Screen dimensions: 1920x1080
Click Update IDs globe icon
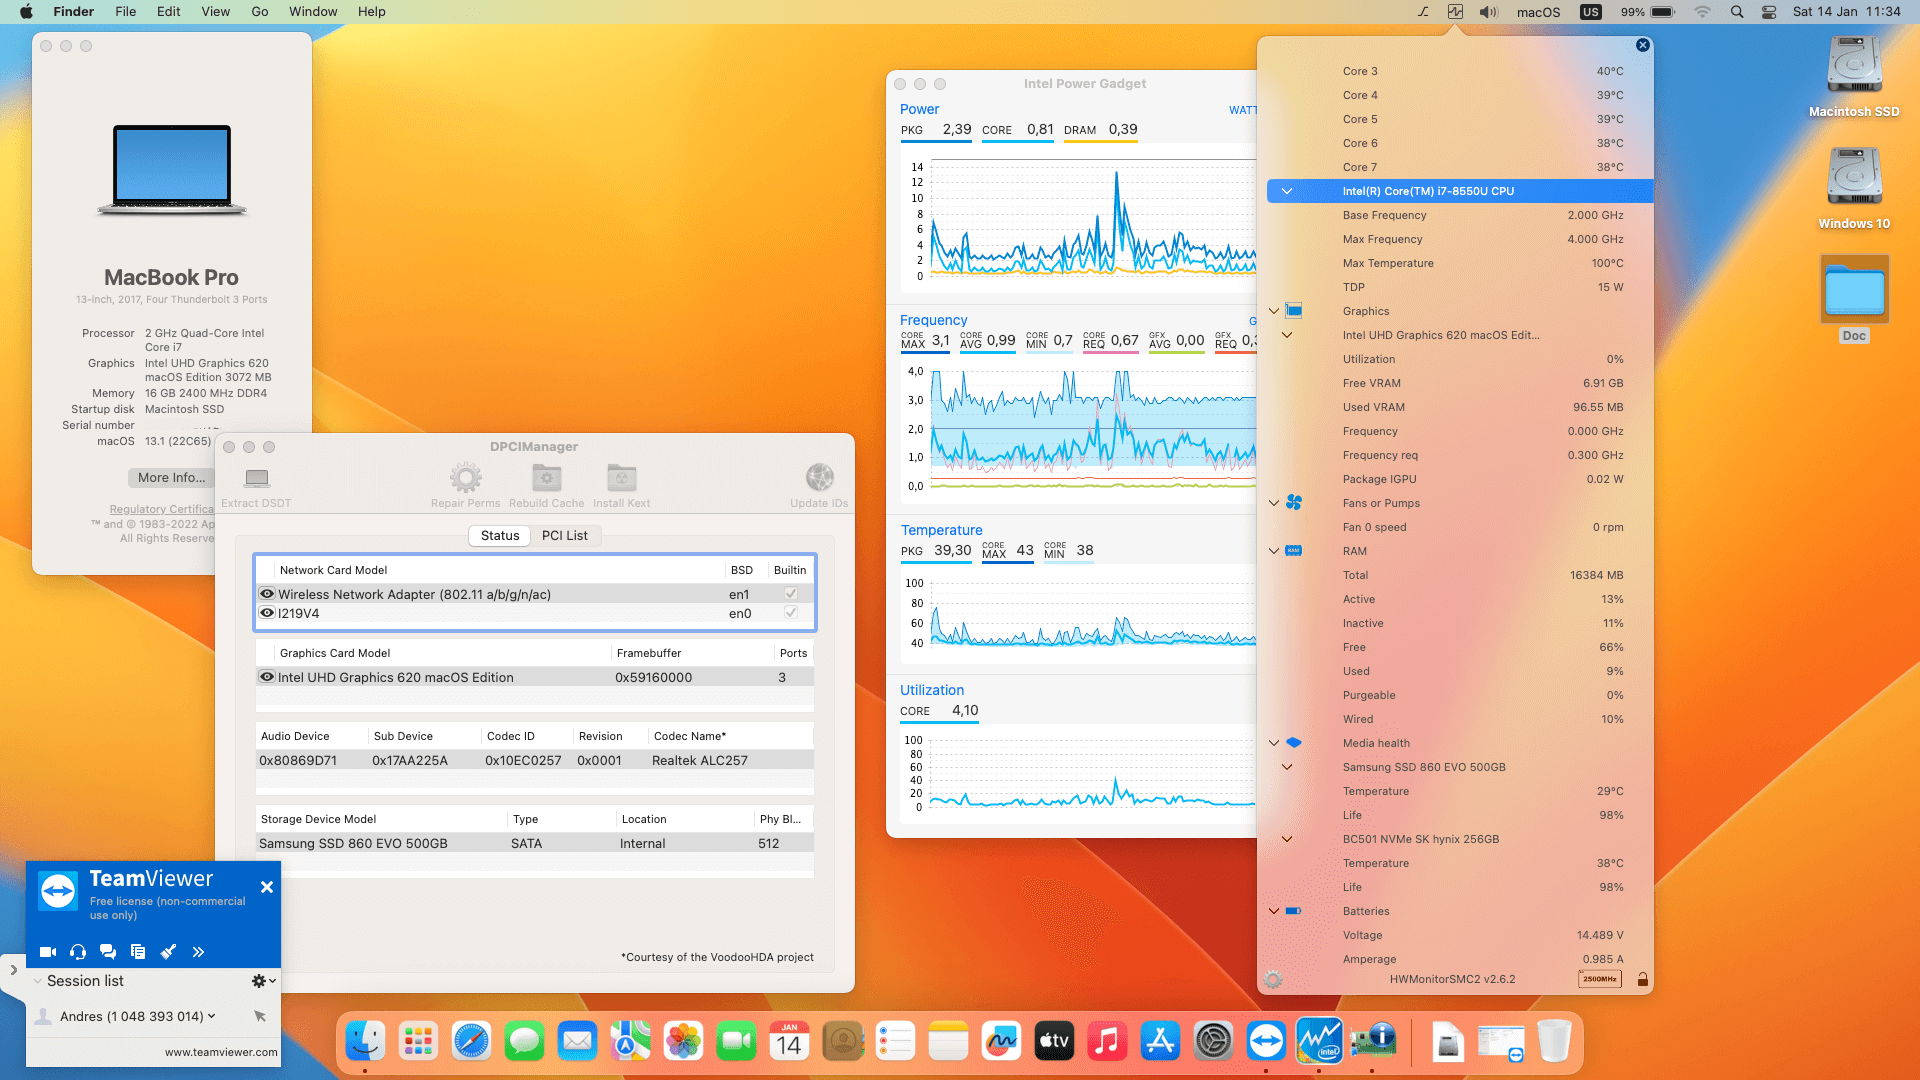(x=820, y=478)
